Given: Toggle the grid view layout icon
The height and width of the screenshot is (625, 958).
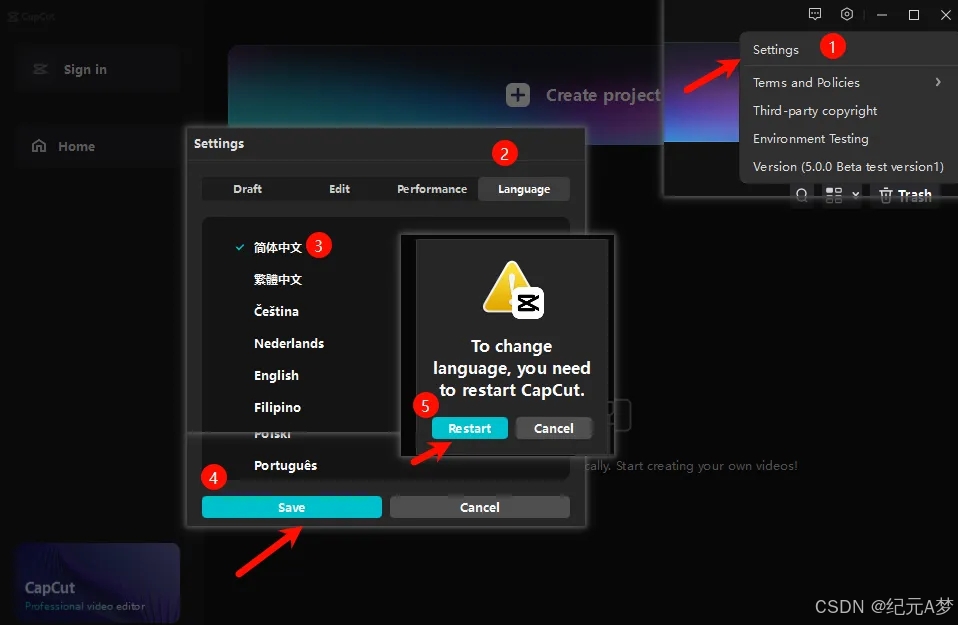Looking at the screenshot, I should pos(833,195).
